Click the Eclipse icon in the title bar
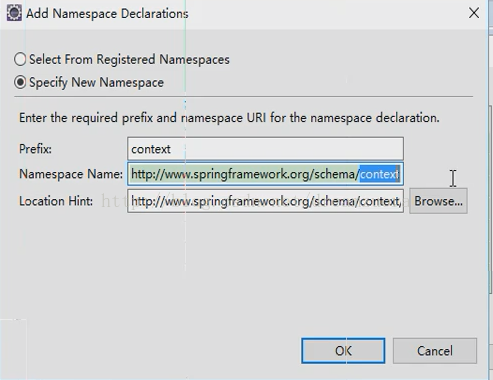Image resolution: width=493 pixels, height=380 pixels. [x=14, y=14]
